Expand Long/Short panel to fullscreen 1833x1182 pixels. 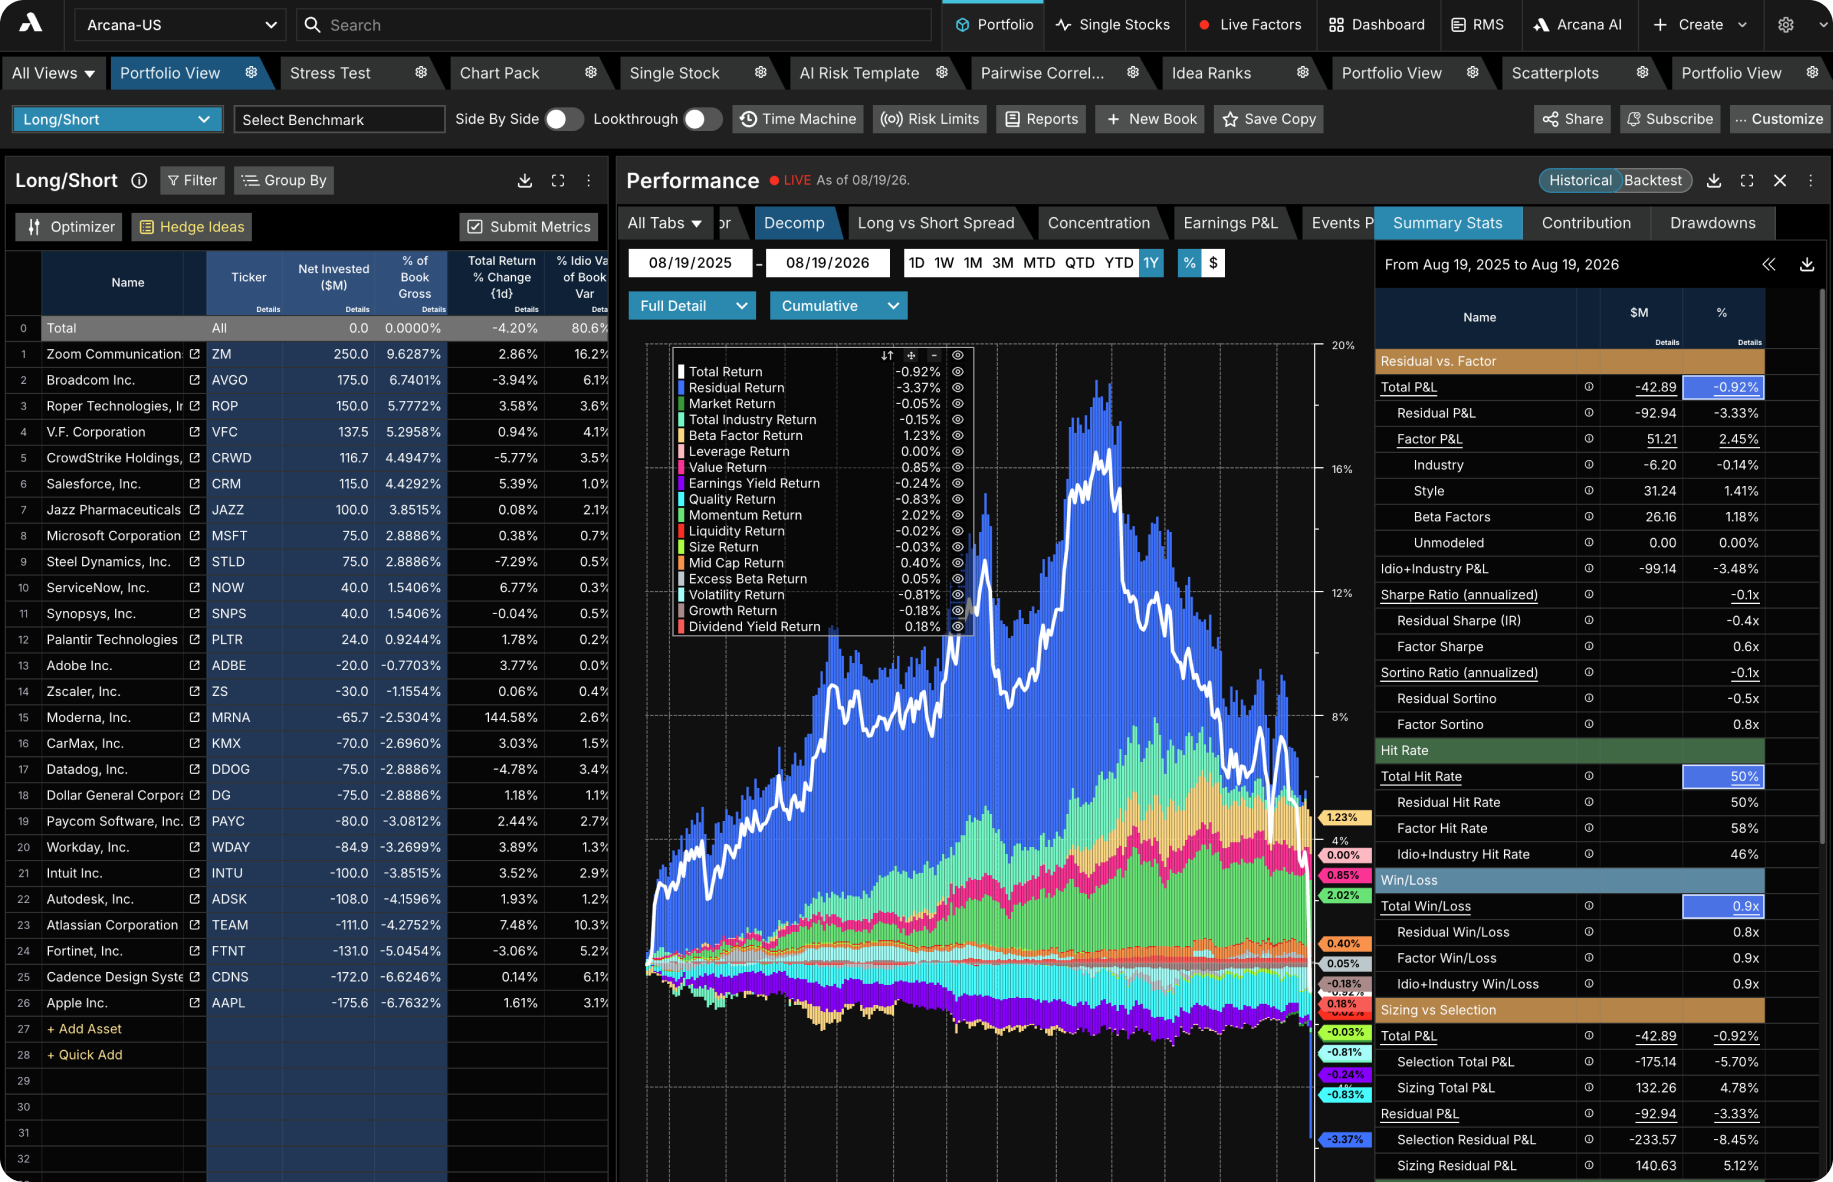pos(558,181)
